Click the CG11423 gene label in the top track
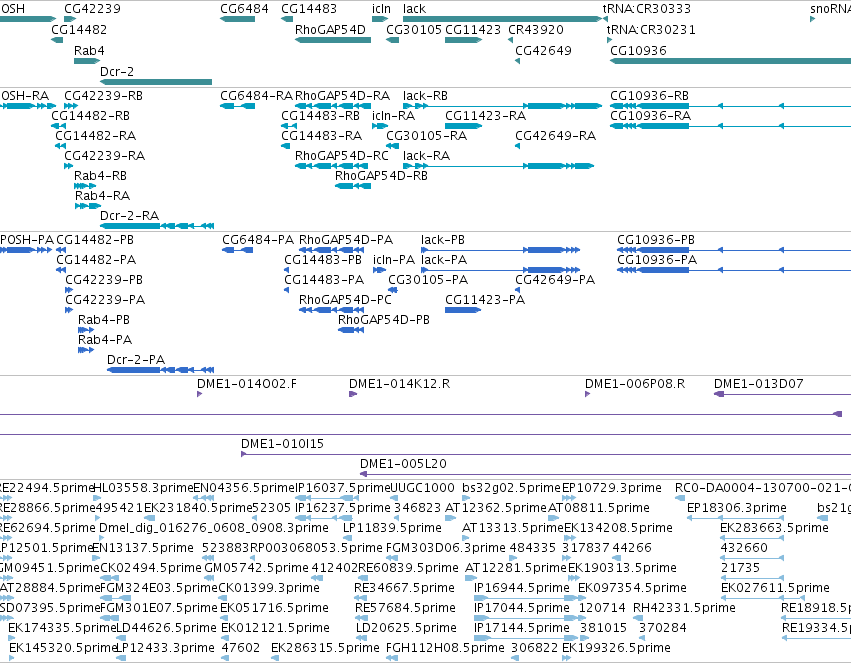Viewport: 851px width, 663px height. [x=473, y=29]
